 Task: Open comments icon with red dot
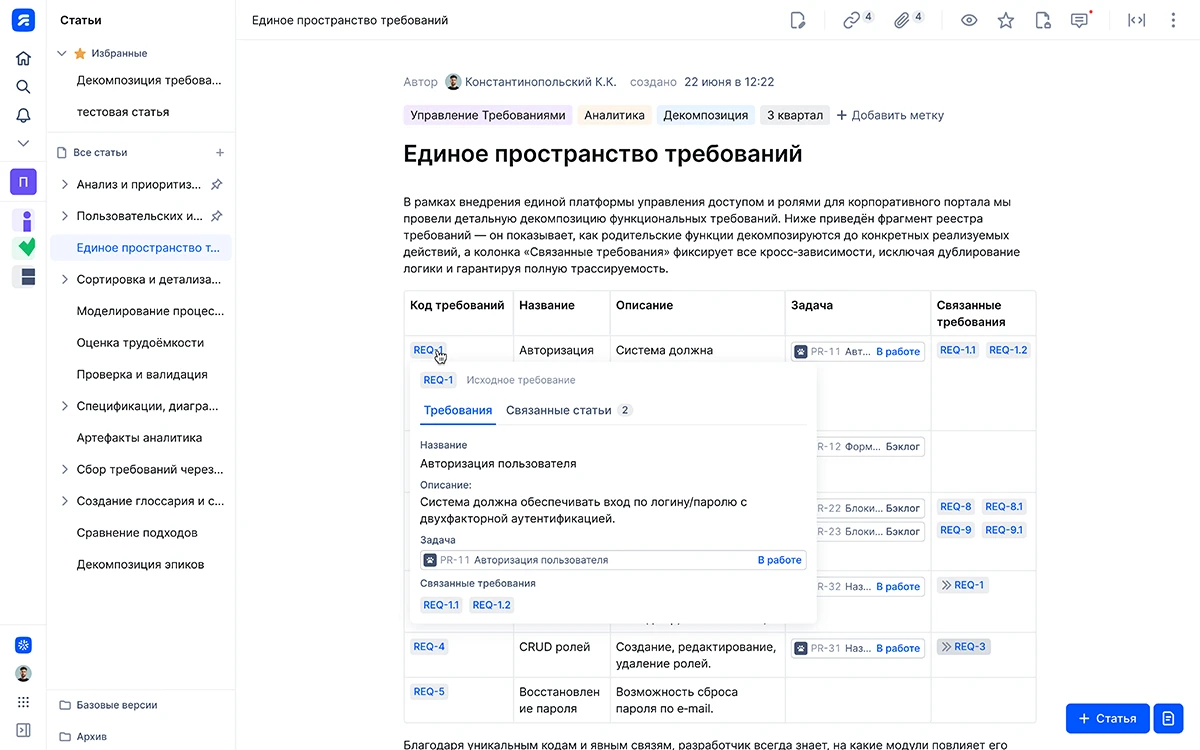pos(1080,20)
